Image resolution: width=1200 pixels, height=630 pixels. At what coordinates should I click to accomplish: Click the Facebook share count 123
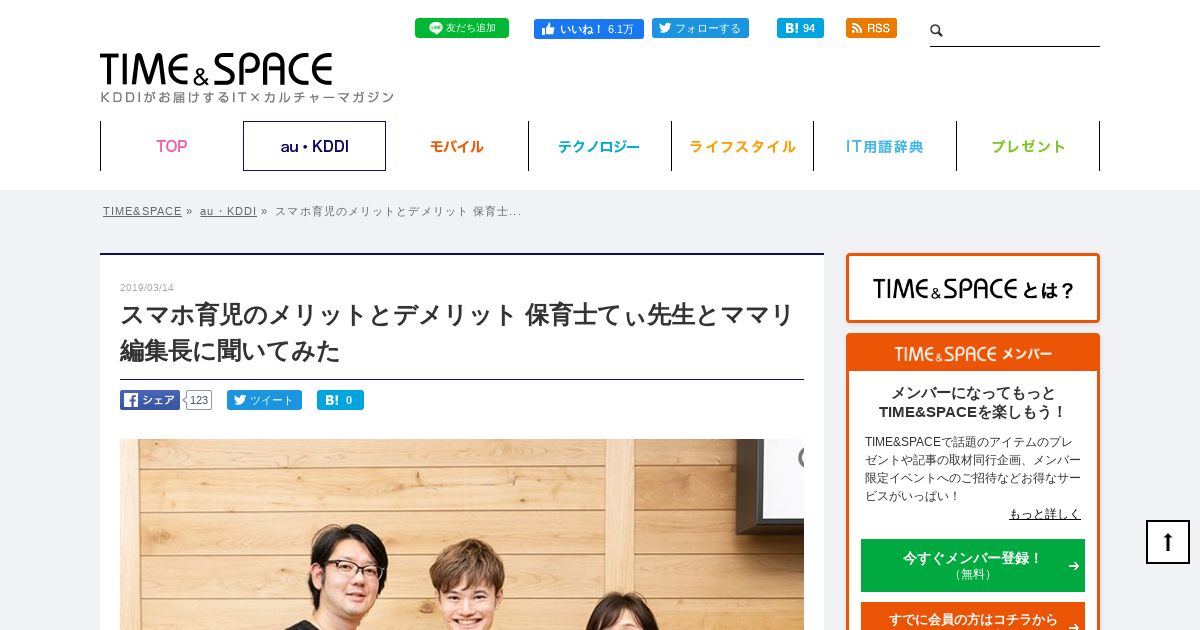point(199,400)
